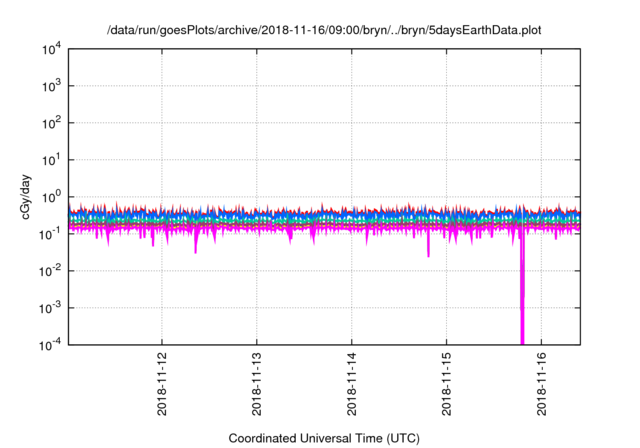Click the 10^0 y-axis tick label
The width and height of the screenshot is (640, 448).
click(x=51, y=197)
